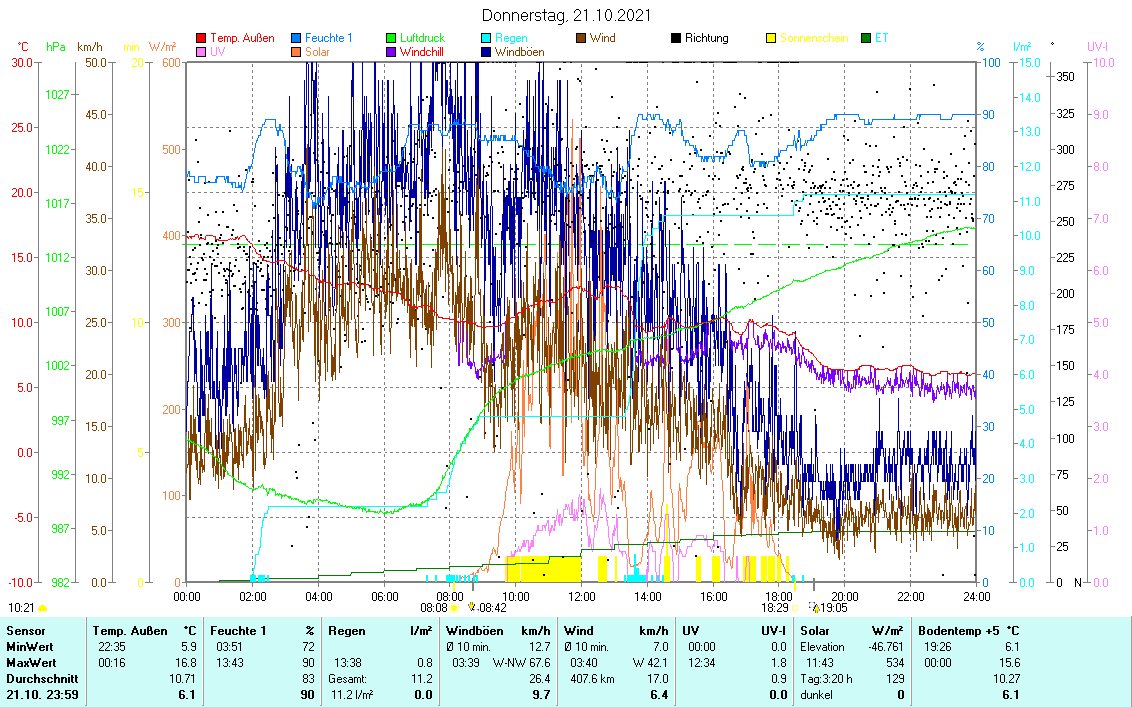1132x707 pixels.
Task: Click the MaxWert row label
Action: click(31, 663)
